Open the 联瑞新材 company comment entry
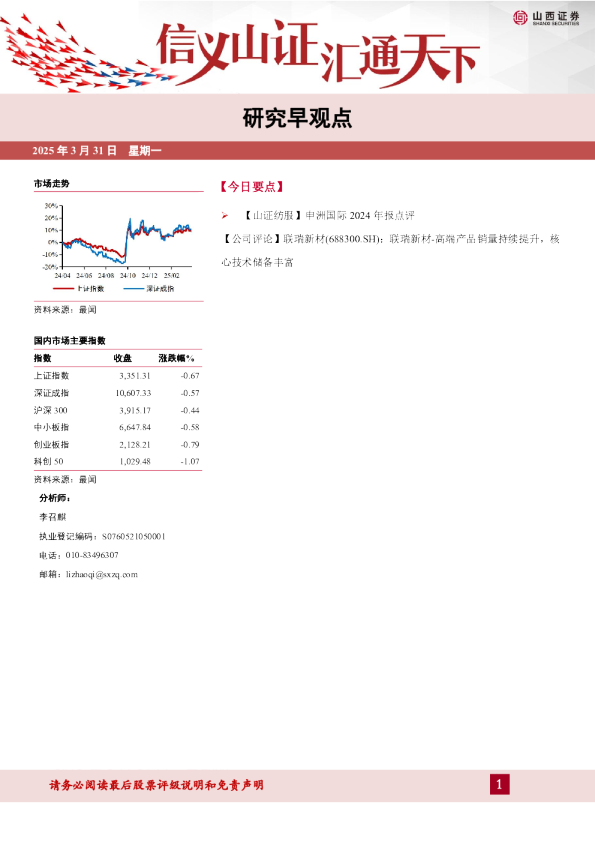595x842 pixels. point(391,250)
